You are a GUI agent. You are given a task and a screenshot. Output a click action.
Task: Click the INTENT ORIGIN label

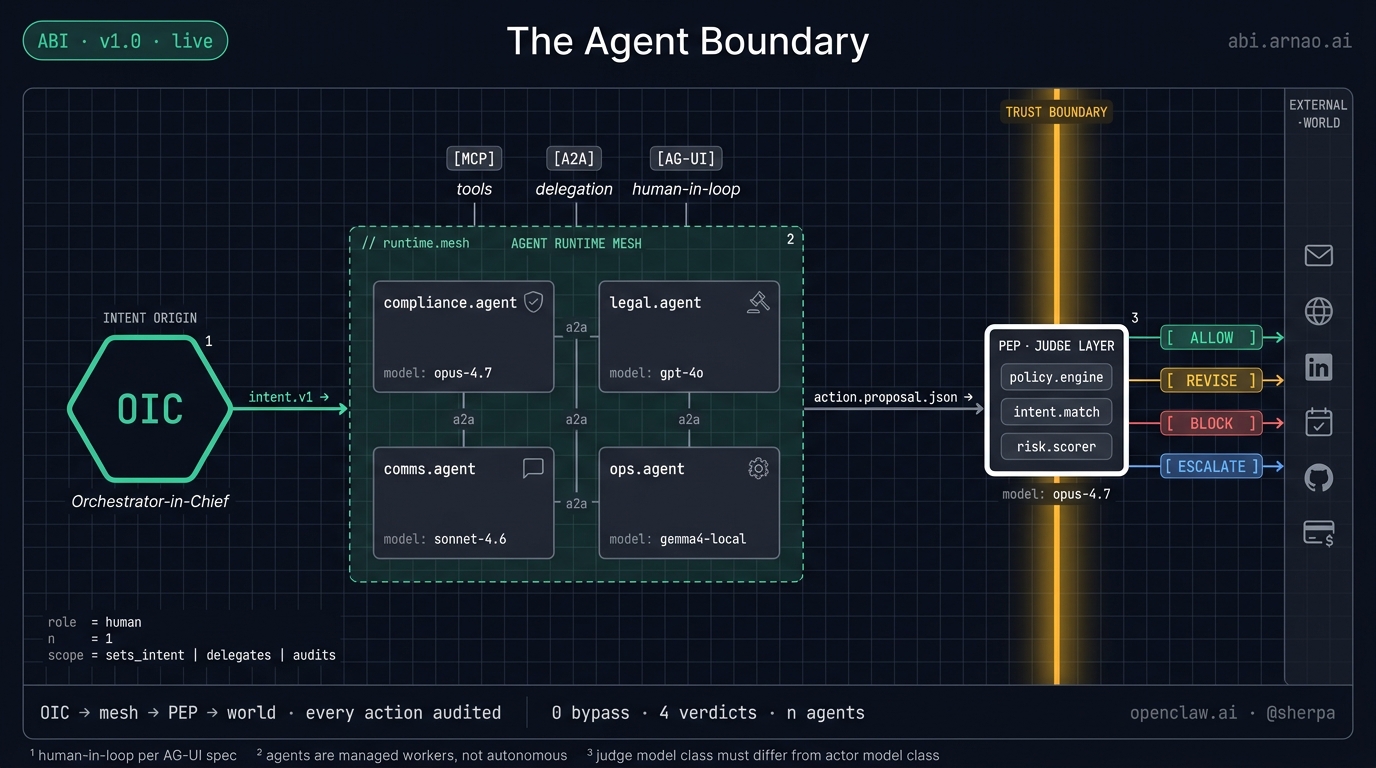[150, 318]
